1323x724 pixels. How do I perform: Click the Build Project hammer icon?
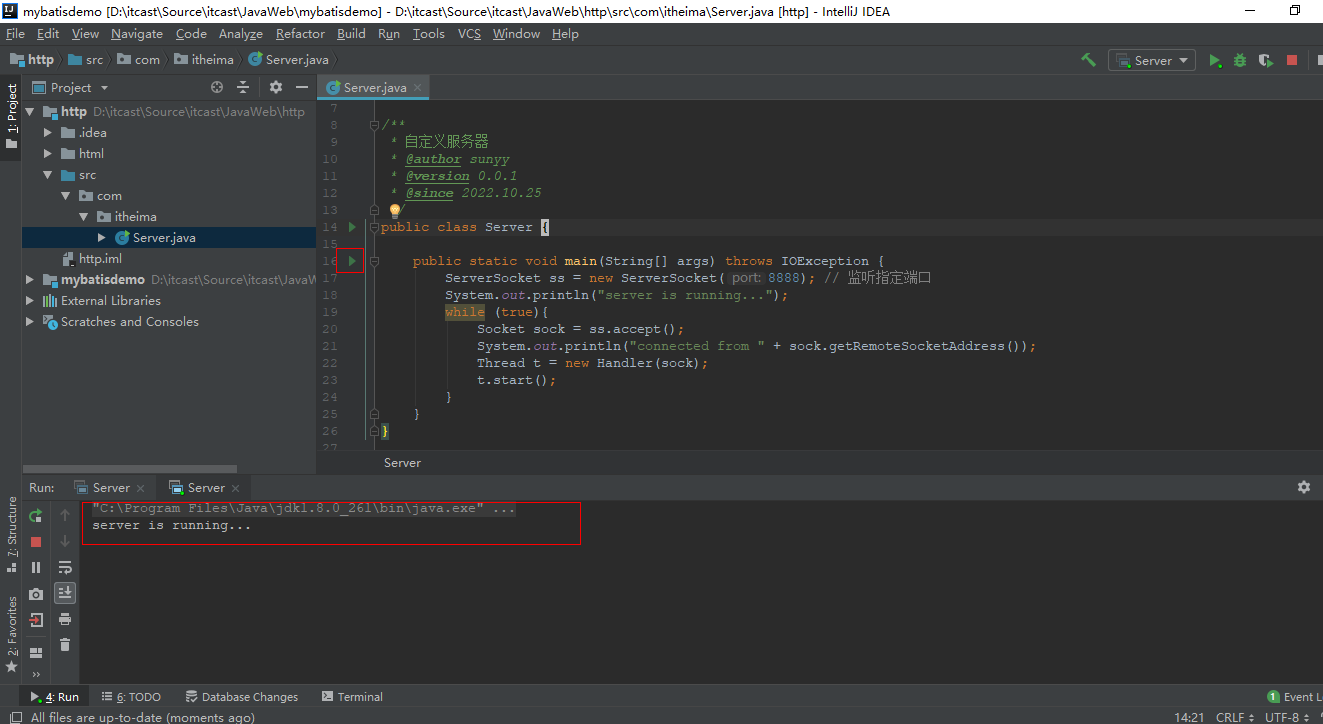[x=1088, y=60]
